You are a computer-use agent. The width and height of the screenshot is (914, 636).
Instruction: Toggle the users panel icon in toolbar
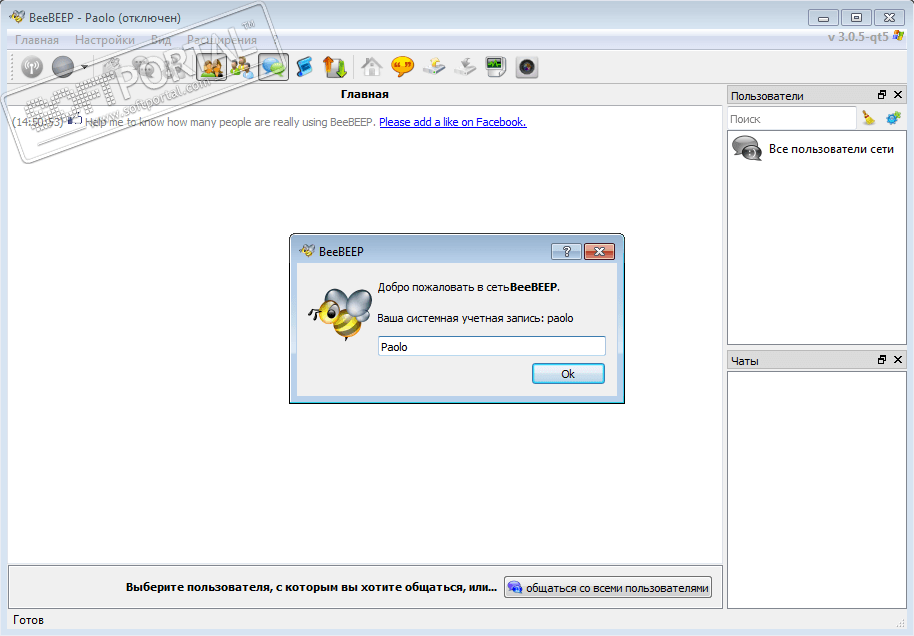[212, 67]
